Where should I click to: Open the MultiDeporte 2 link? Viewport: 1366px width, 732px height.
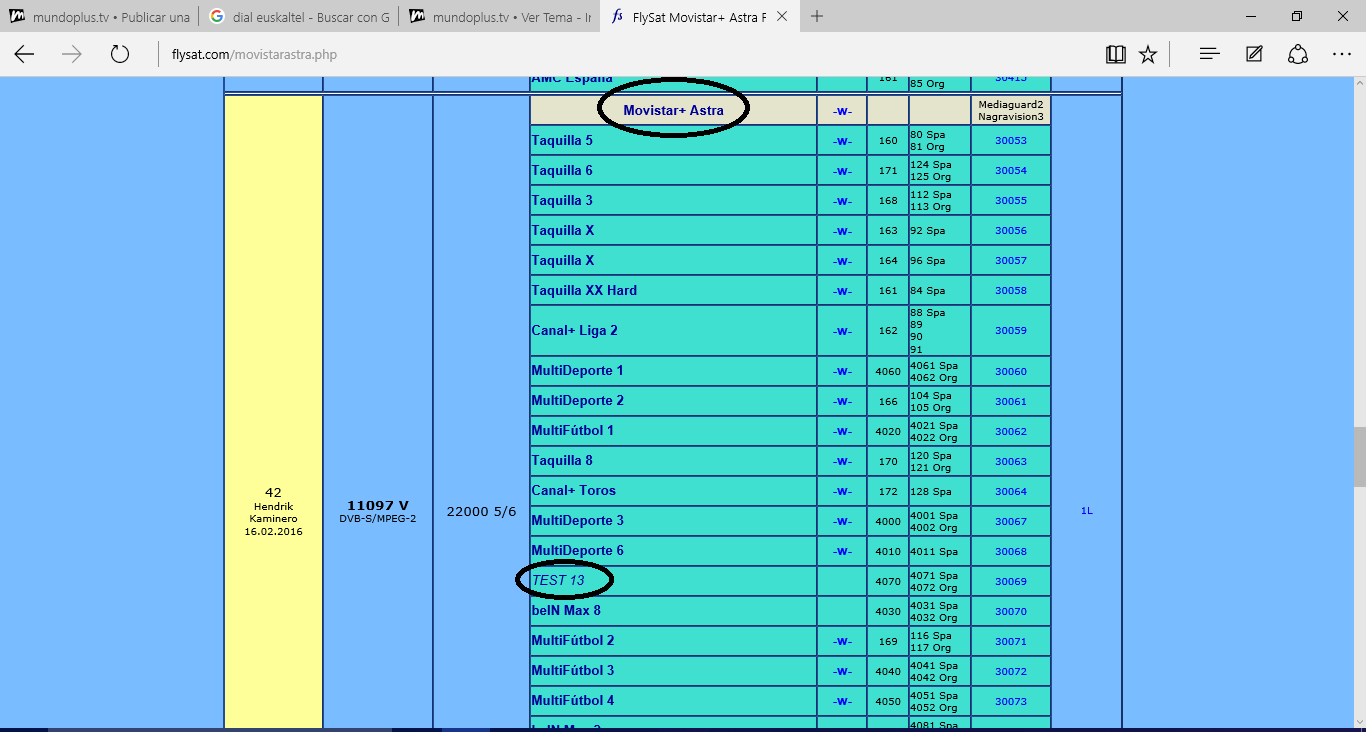(577, 400)
